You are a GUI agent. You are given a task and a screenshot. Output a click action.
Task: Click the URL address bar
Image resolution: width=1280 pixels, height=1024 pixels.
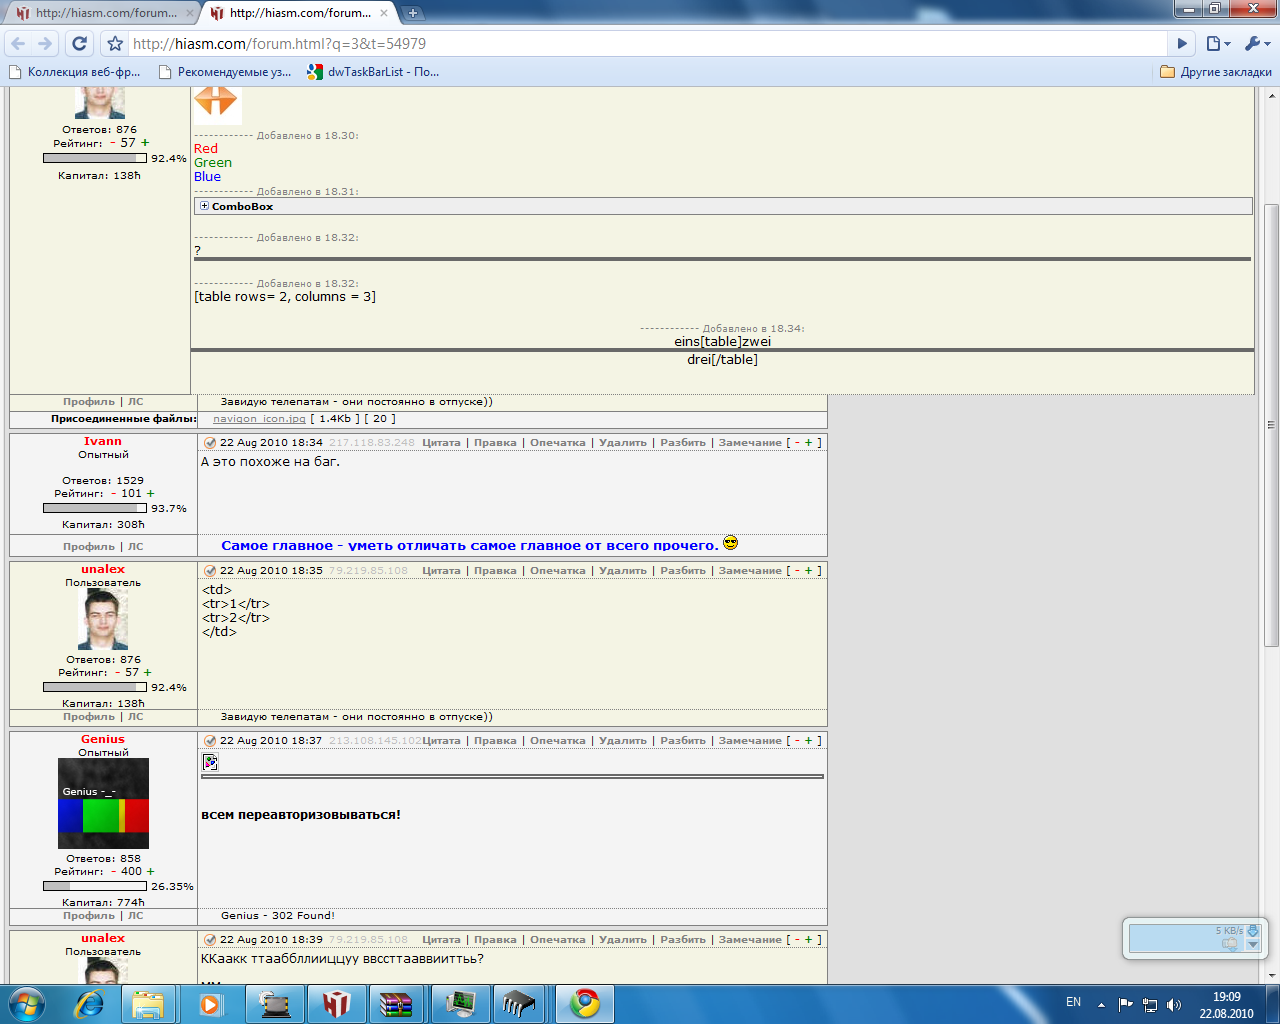pyautogui.click(x=640, y=44)
